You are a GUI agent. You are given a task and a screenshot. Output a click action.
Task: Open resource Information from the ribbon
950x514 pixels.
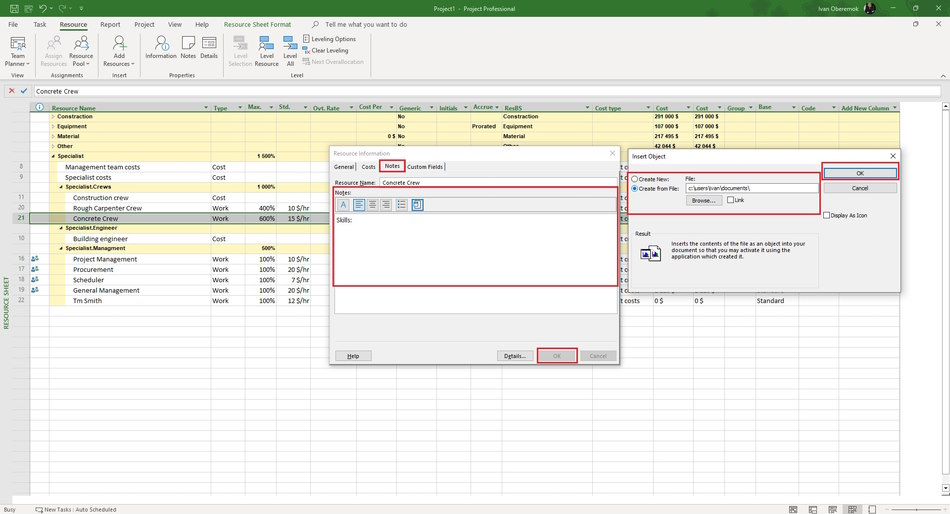tap(161, 47)
